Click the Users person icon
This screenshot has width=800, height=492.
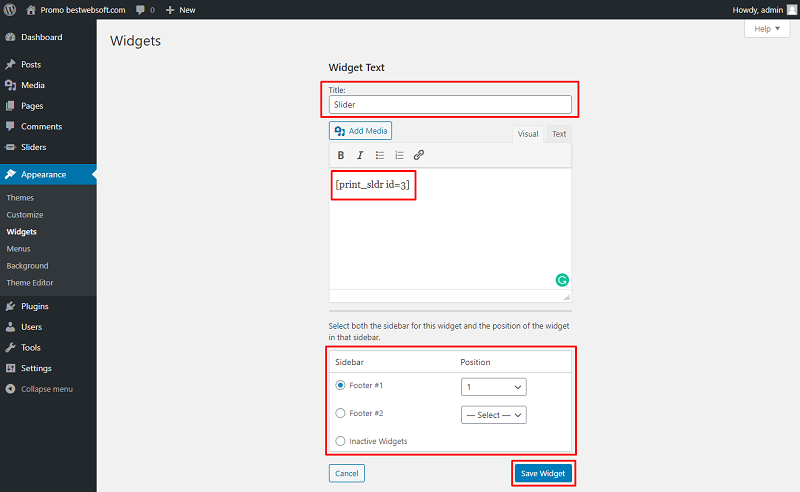point(10,327)
